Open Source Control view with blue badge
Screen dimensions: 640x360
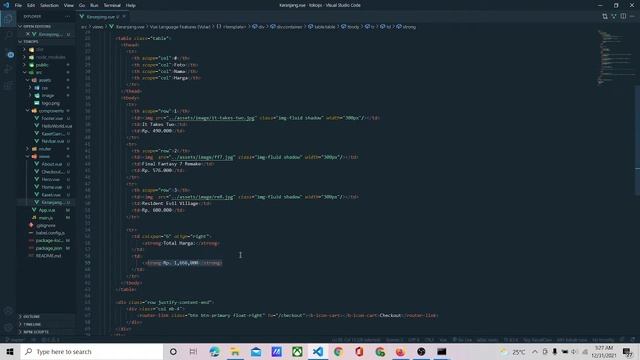pos(8,54)
